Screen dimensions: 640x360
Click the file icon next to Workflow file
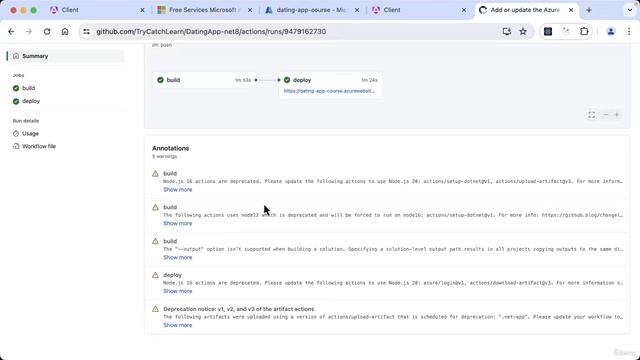point(16,146)
